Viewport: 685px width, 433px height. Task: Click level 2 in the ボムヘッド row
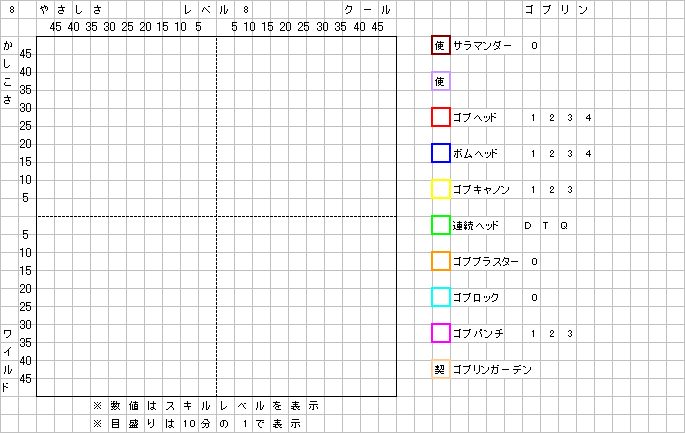click(552, 153)
